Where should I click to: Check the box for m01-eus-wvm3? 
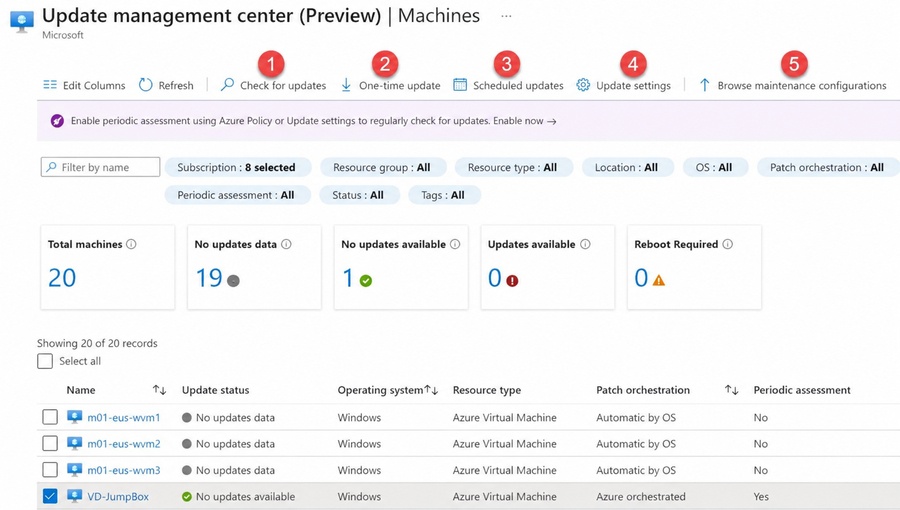(x=50, y=470)
